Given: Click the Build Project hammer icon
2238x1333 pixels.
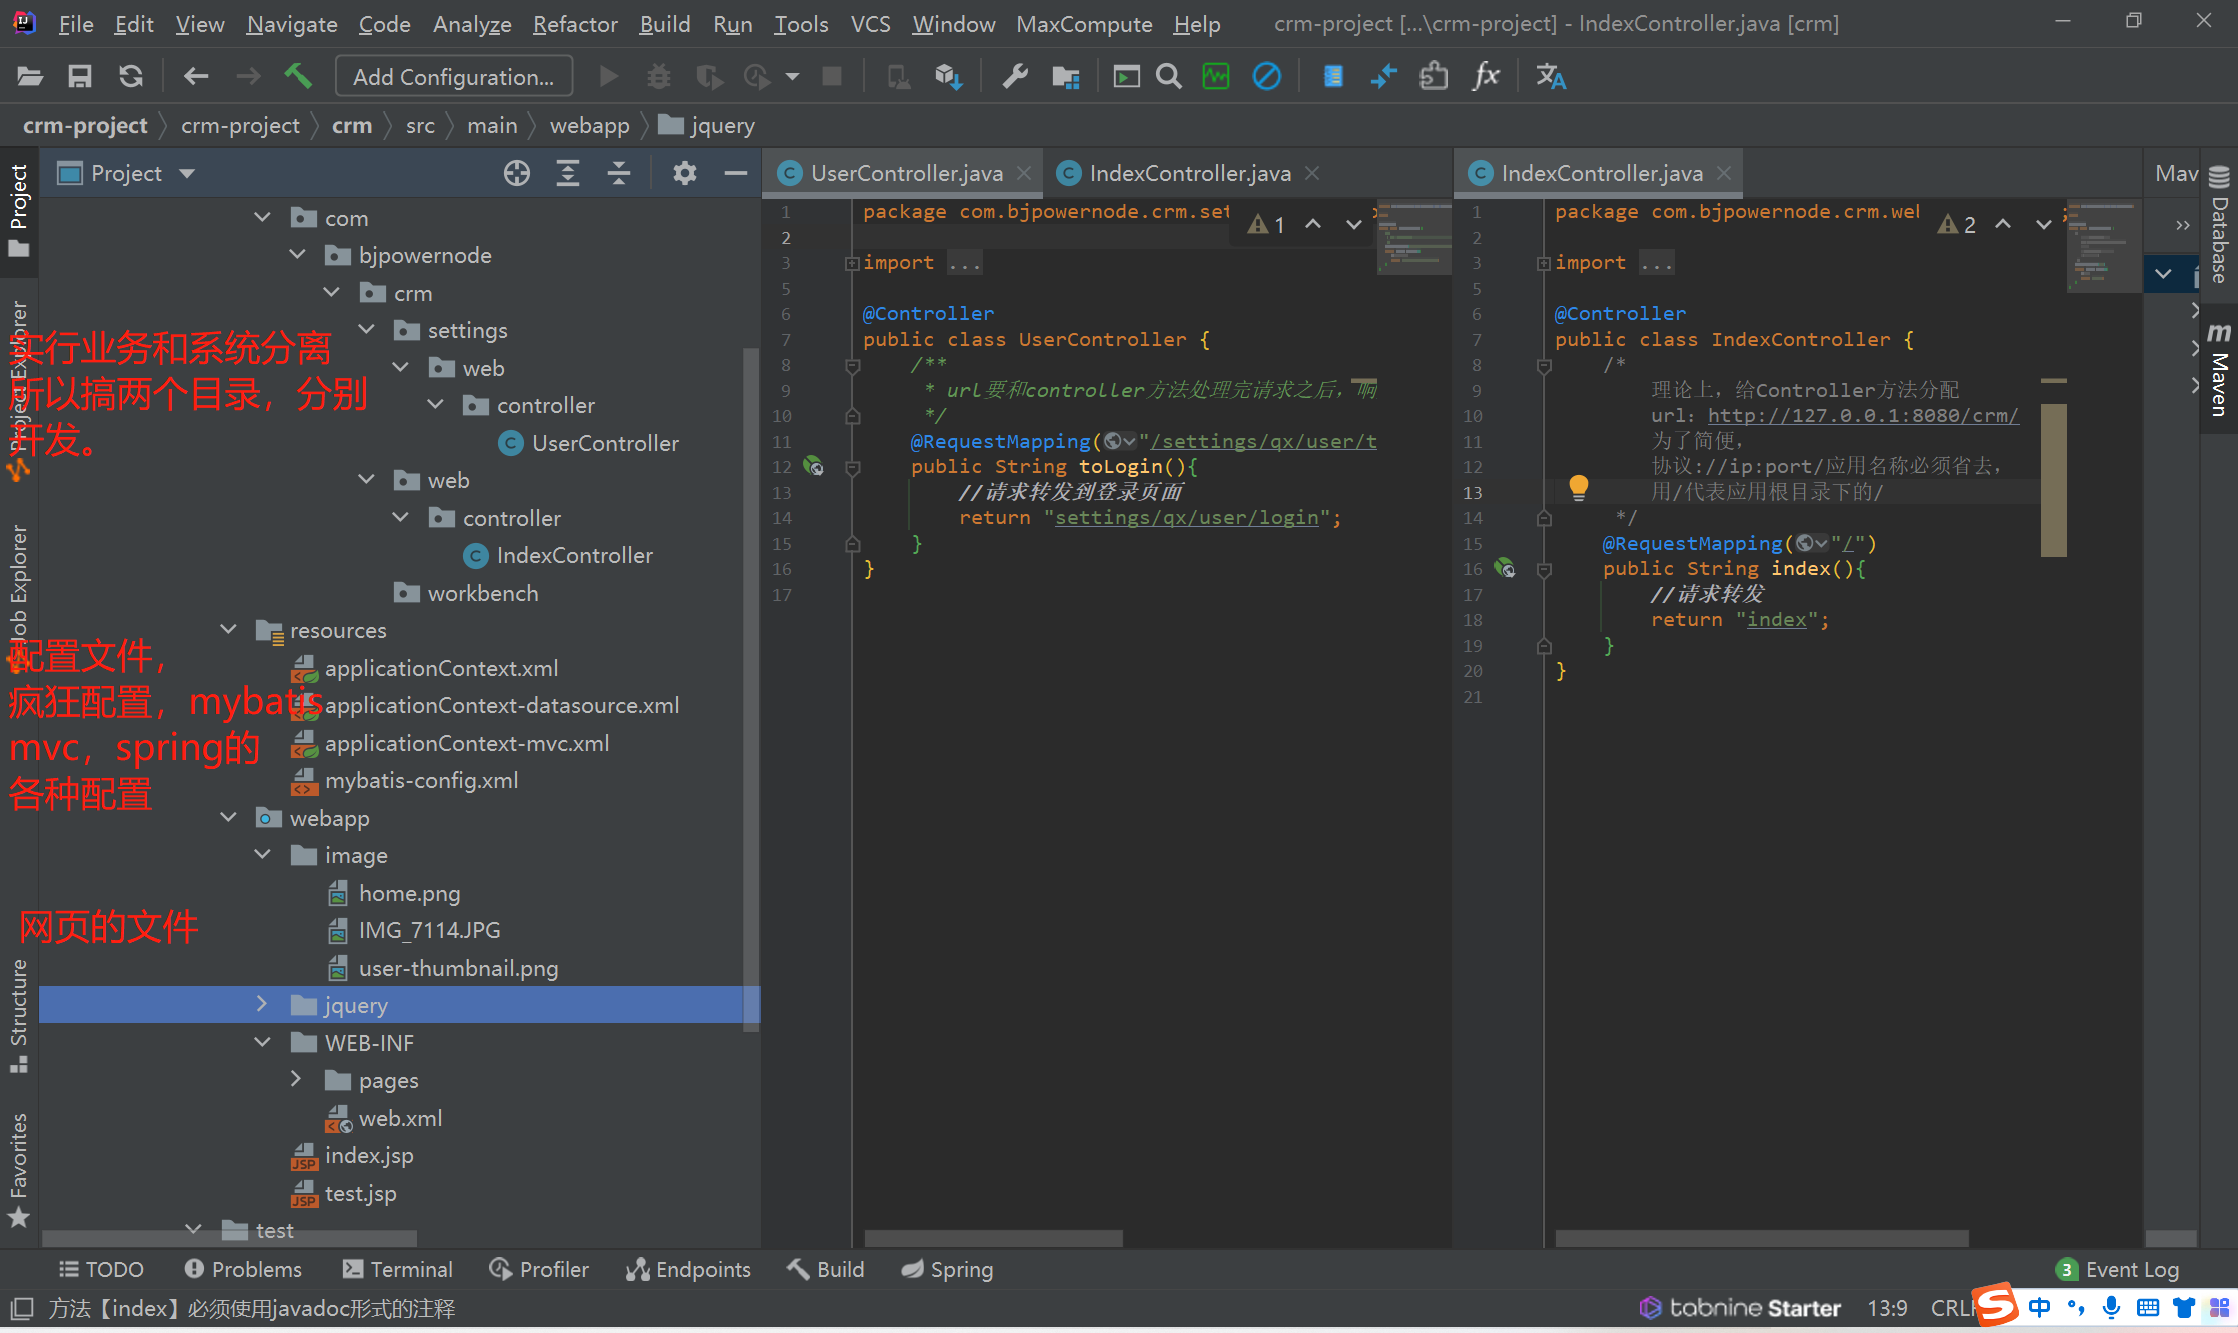Looking at the screenshot, I should pyautogui.click(x=297, y=76).
